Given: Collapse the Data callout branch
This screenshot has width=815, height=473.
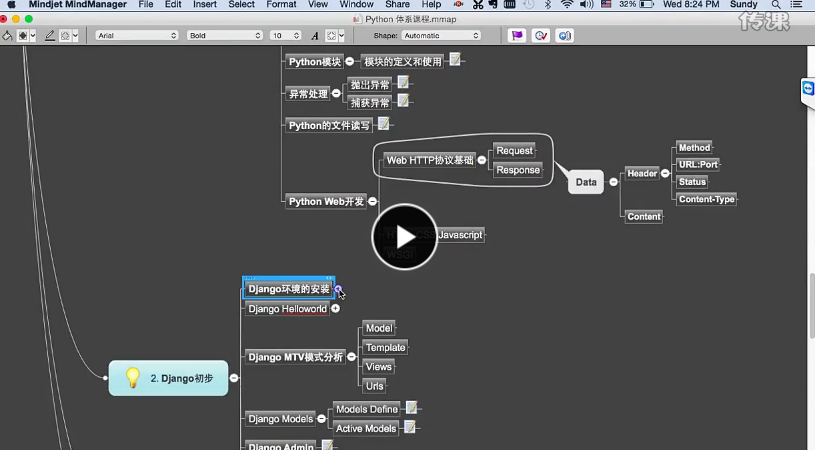Looking at the screenshot, I should (613, 182).
